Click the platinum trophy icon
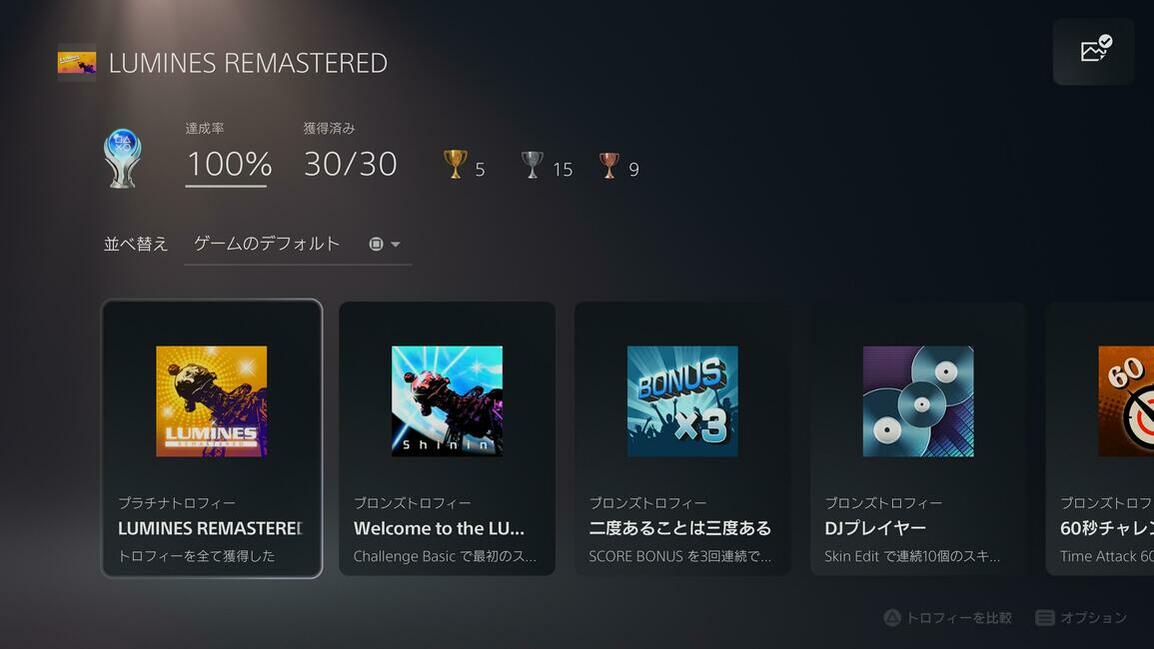The image size is (1154, 649). click(122, 158)
